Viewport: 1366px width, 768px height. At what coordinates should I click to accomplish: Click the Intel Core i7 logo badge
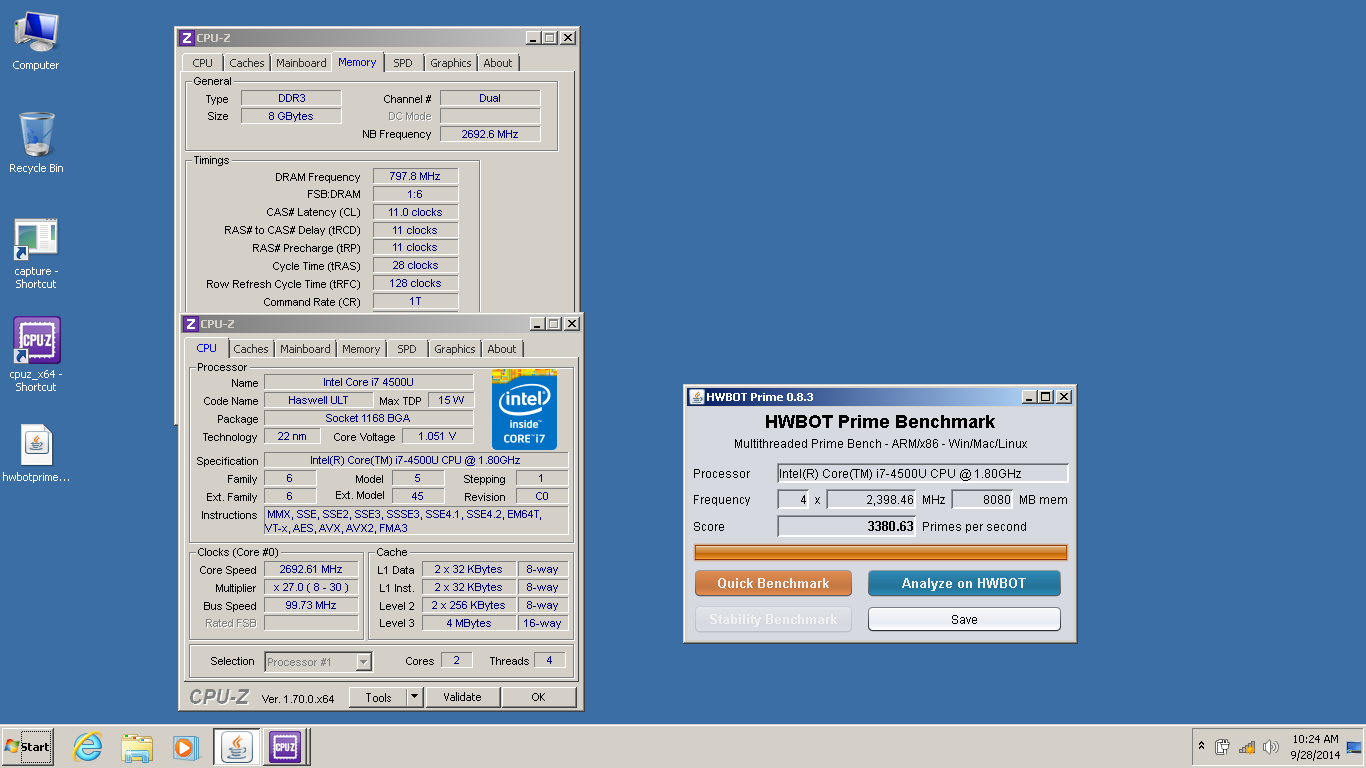click(524, 409)
